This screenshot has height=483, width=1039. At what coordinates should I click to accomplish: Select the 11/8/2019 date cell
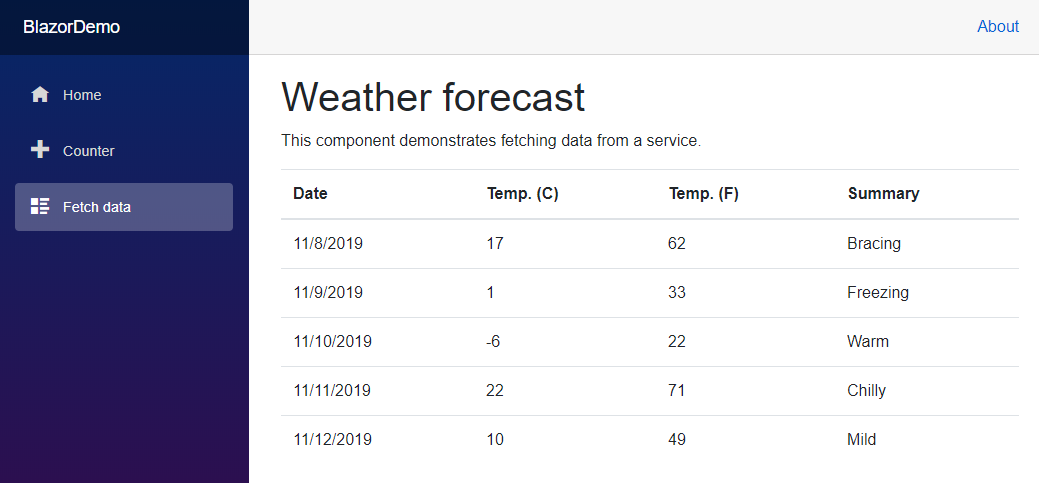327,243
